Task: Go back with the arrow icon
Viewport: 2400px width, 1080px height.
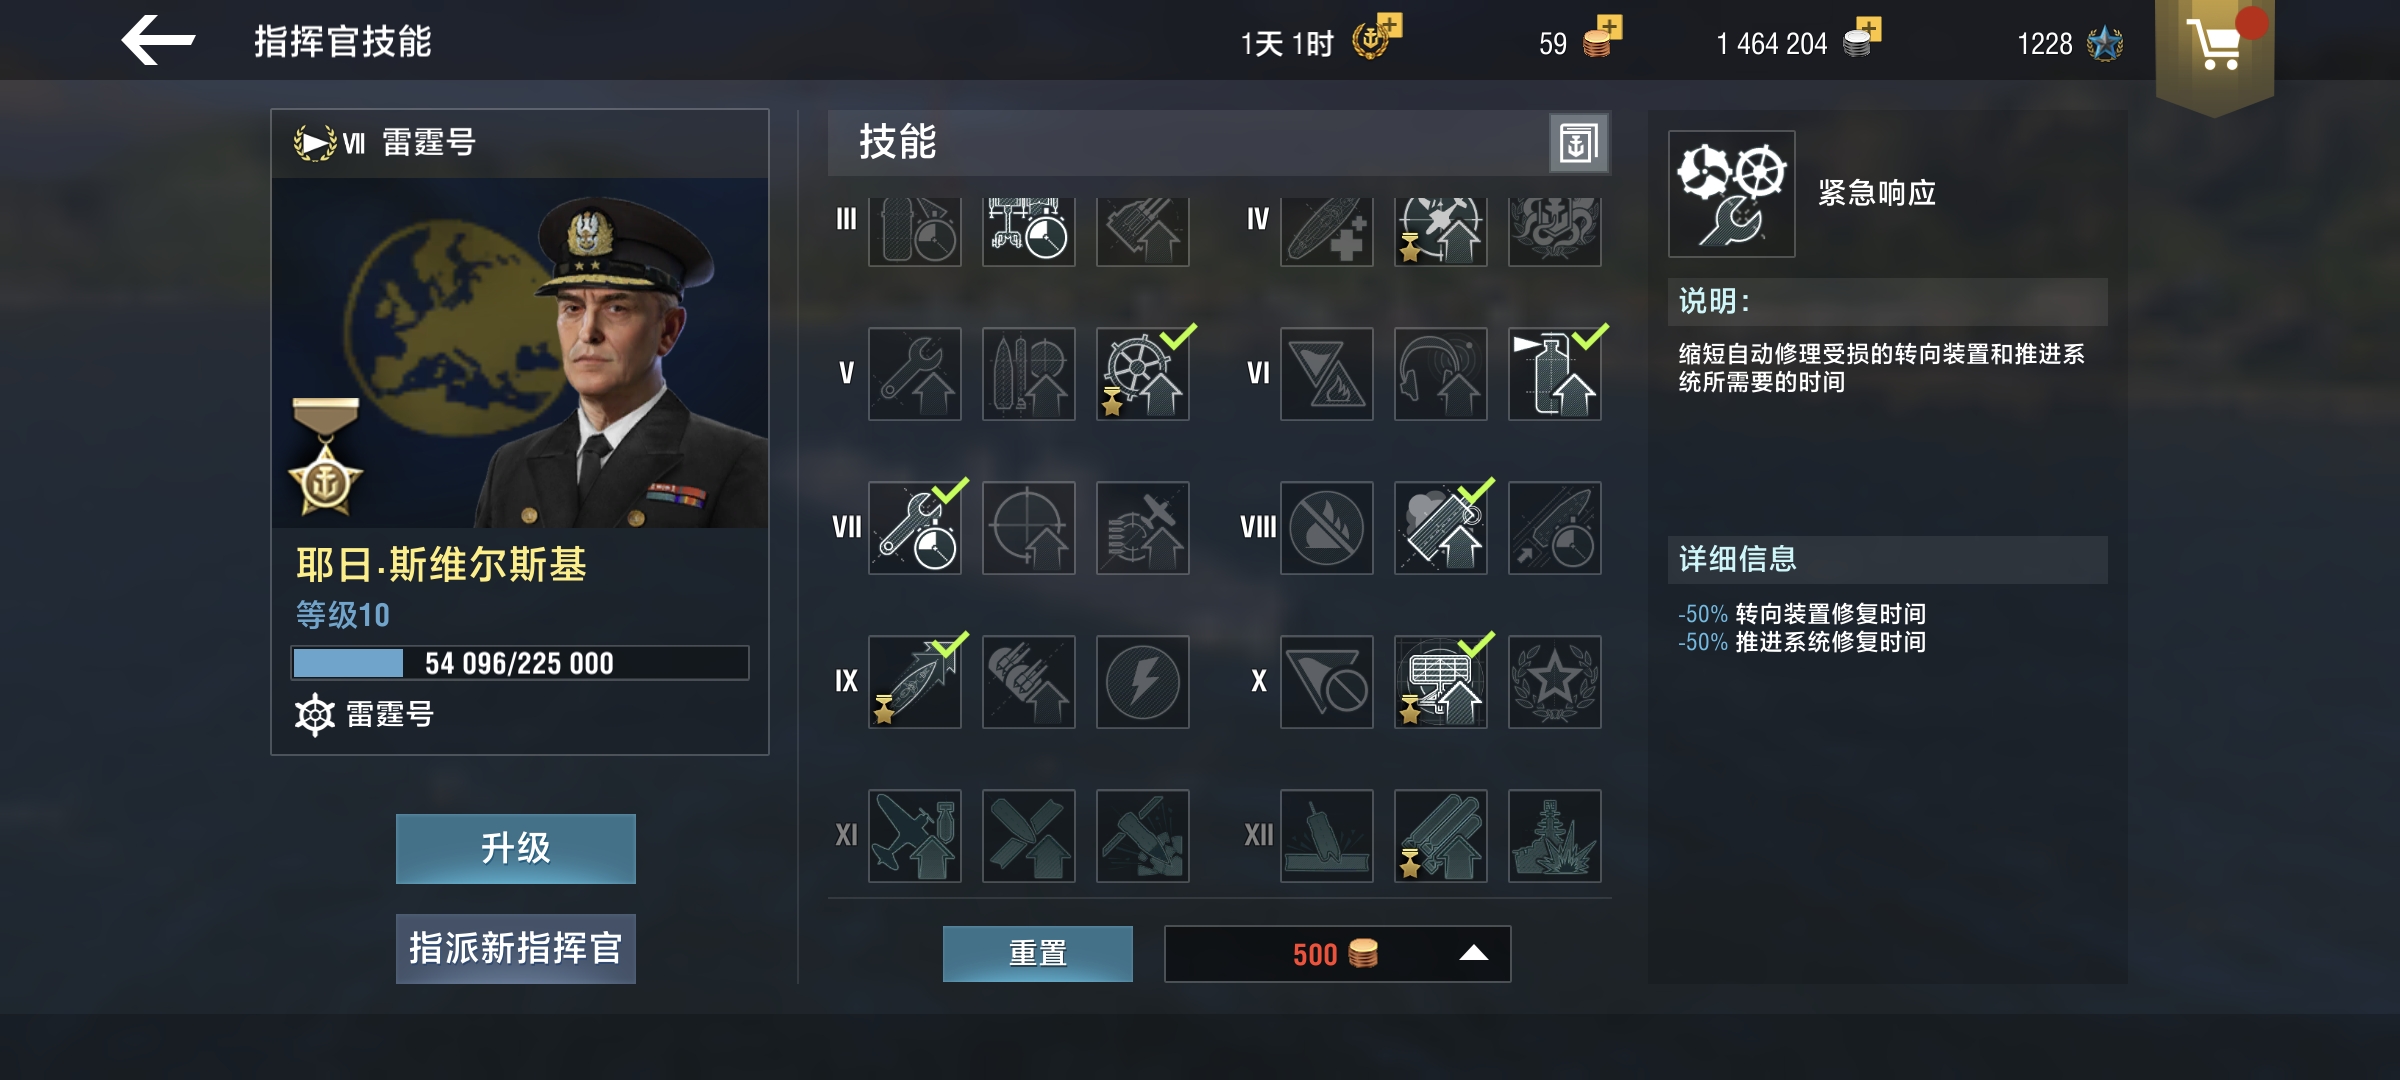Action: [x=157, y=40]
